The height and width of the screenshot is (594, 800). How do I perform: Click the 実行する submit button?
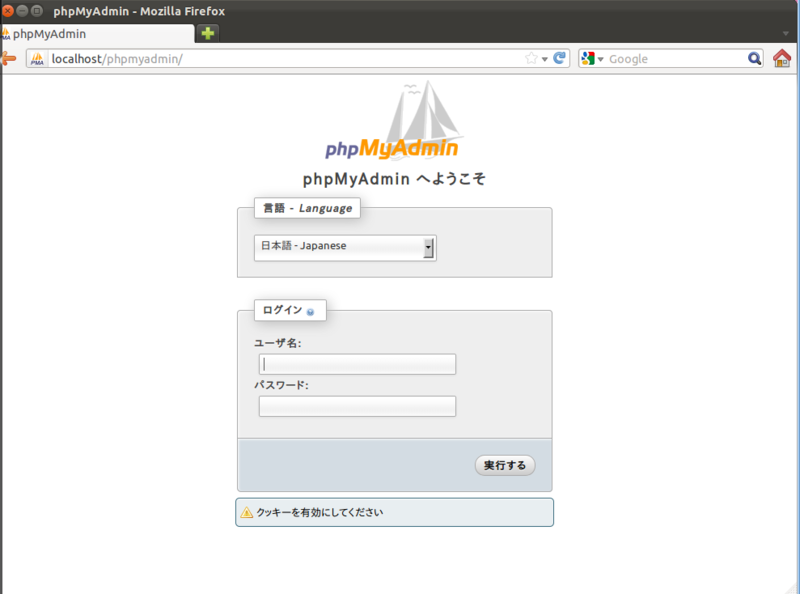coord(505,465)
